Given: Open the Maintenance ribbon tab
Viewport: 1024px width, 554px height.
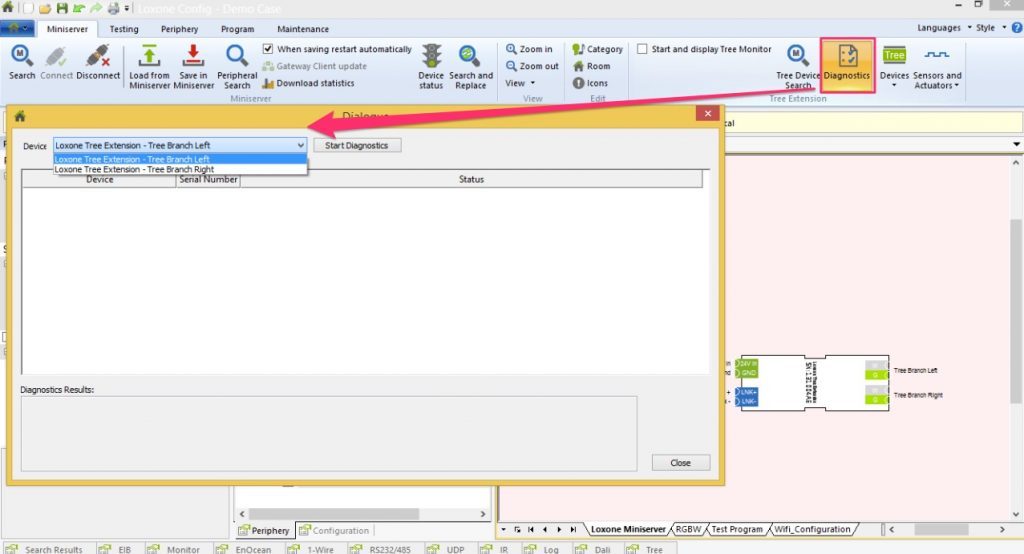Looking at the screenshot, I should pos(302,29).
